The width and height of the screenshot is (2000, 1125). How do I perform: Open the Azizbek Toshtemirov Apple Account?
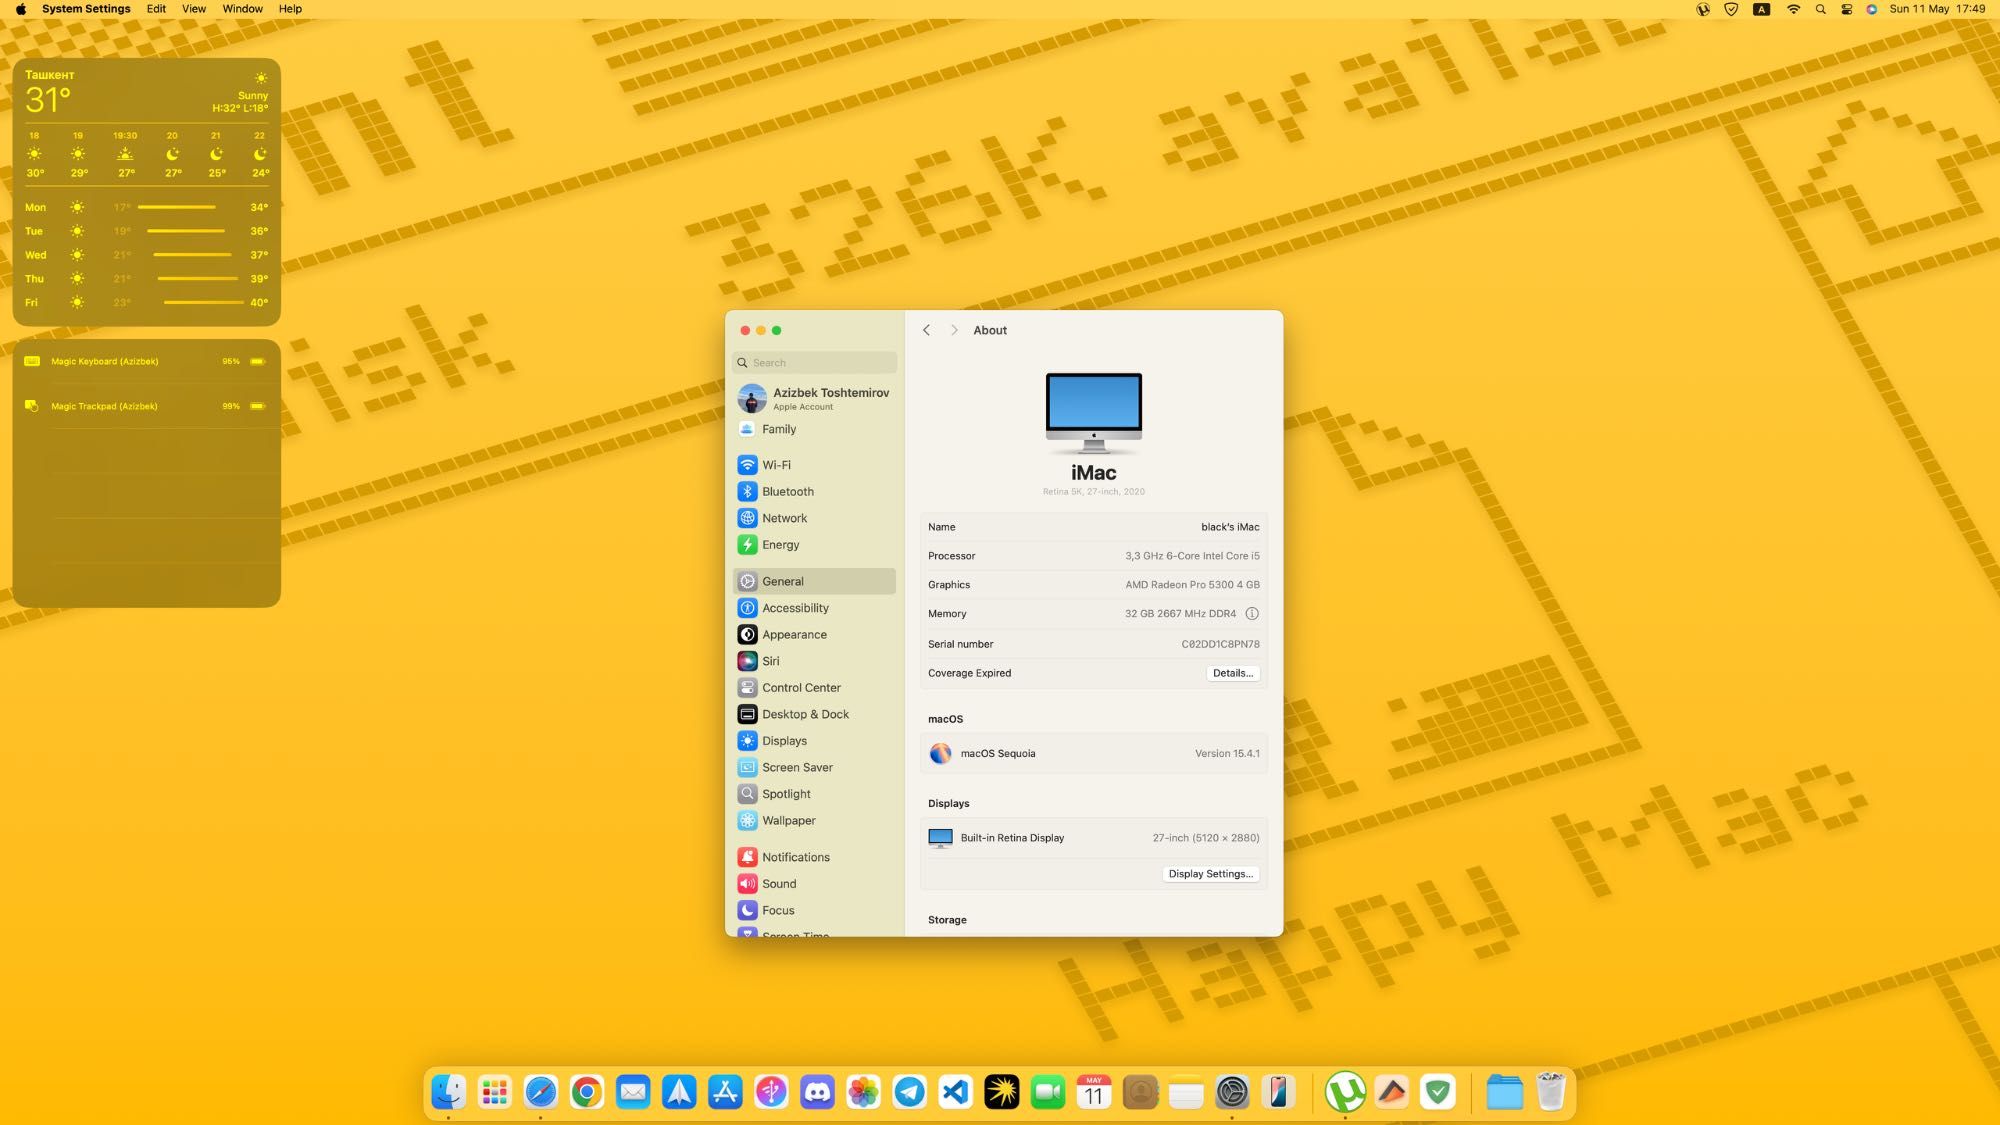(814, 398)
